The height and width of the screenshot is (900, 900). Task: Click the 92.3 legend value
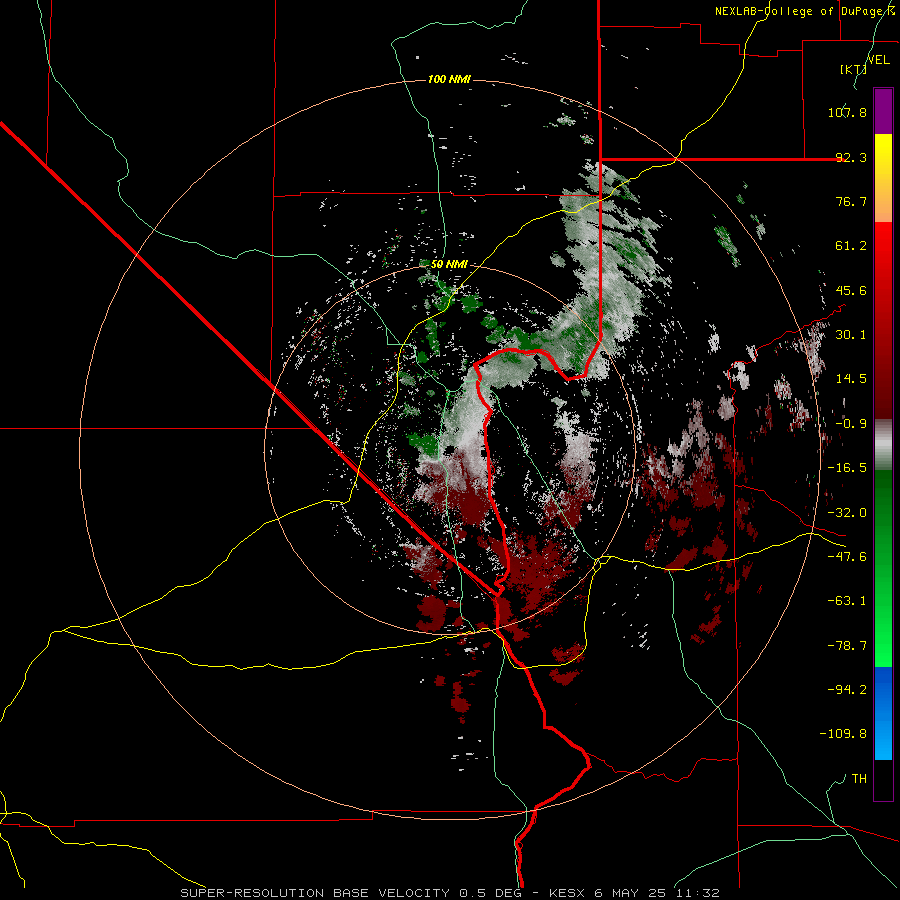point(851,157)
